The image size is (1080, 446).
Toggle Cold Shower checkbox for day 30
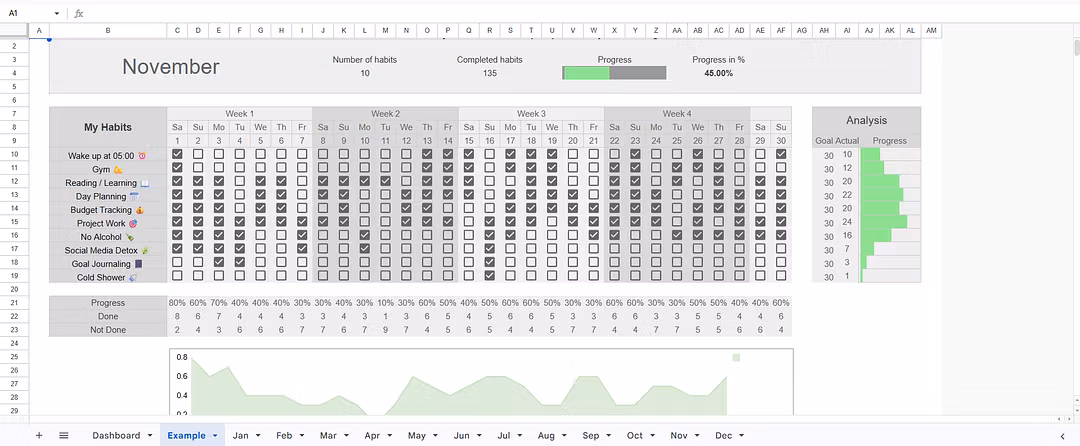click(781, 276)
